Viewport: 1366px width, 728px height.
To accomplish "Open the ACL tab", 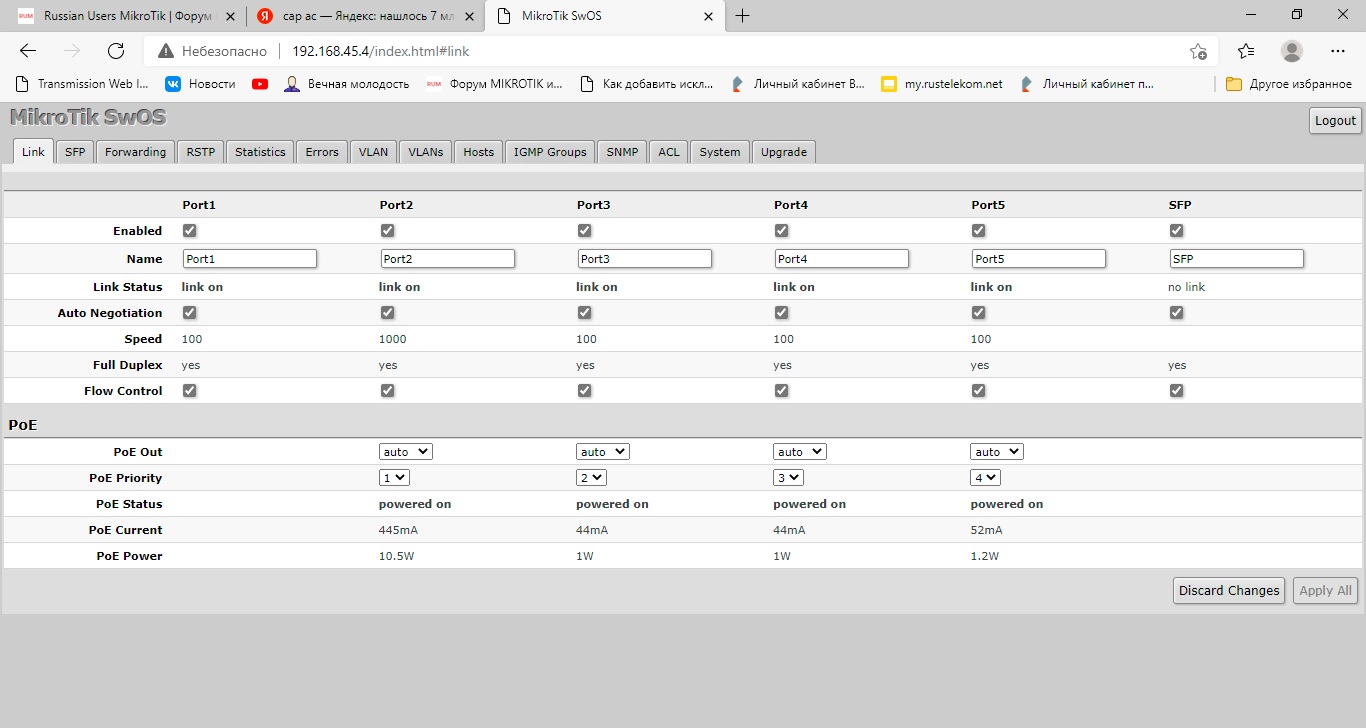I will 669,152.
